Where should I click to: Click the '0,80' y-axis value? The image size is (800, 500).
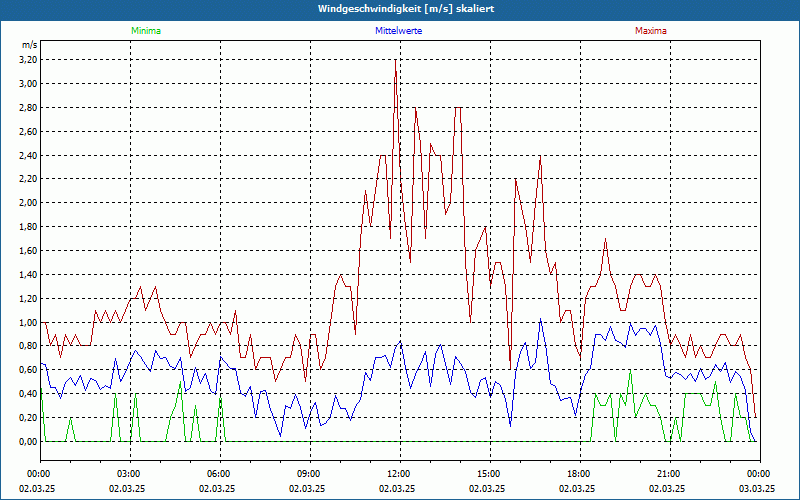[x=28, y=346]
